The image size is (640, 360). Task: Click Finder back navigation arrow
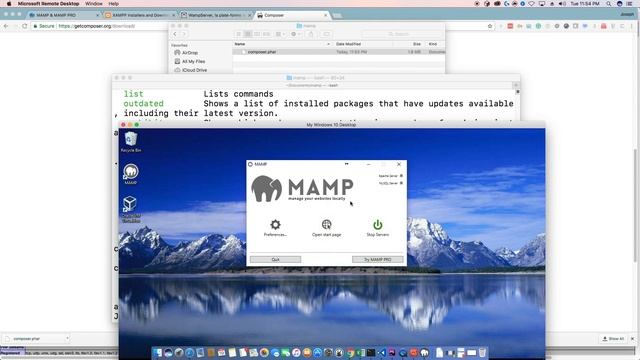tap(175, 34)
